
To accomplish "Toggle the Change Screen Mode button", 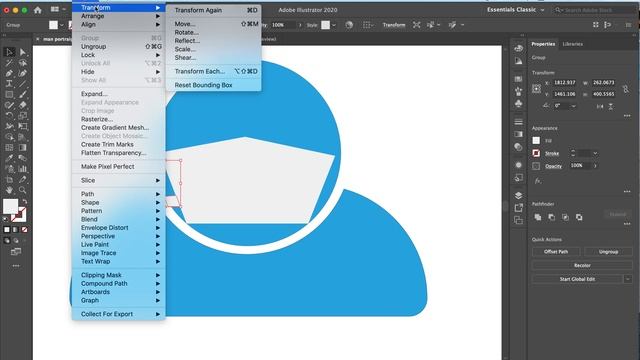I will [x=16, y=251].
